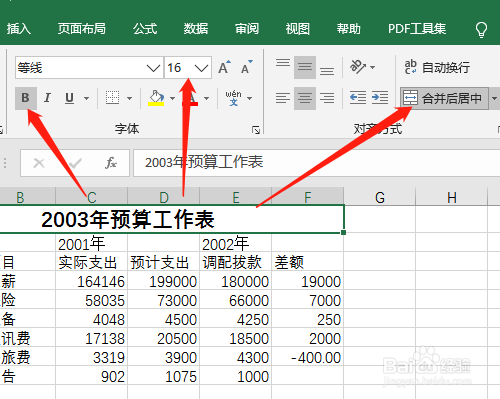Click Decrease Font Size icon
The height and width of the screenshot is (399, 500).
pos(247,68)
